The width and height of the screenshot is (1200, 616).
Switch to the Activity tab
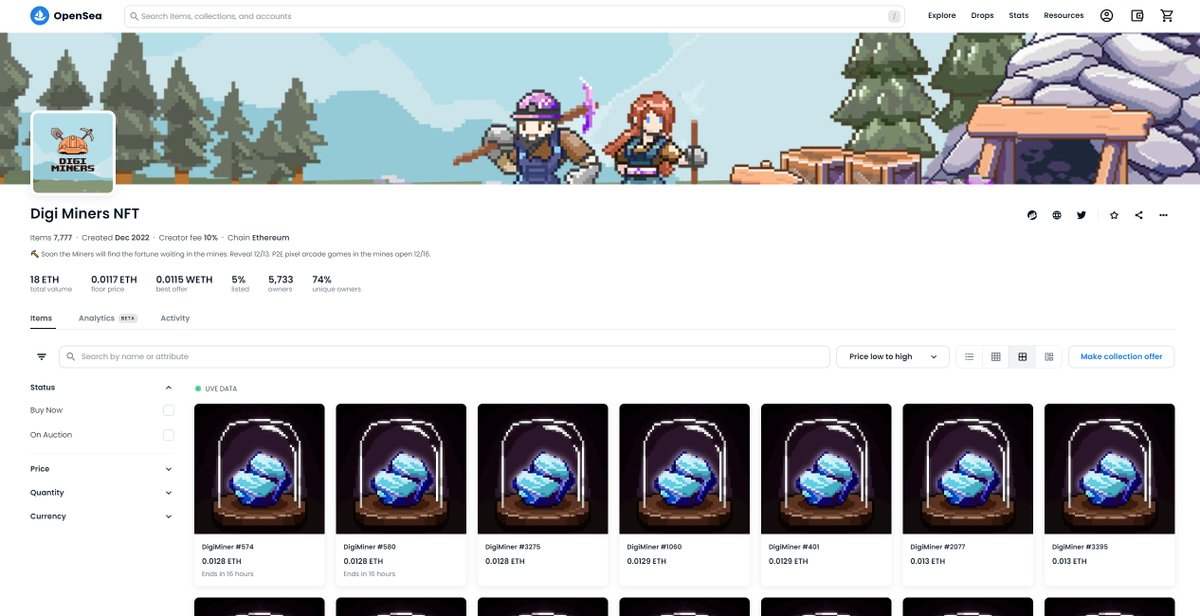click(175, 318)
